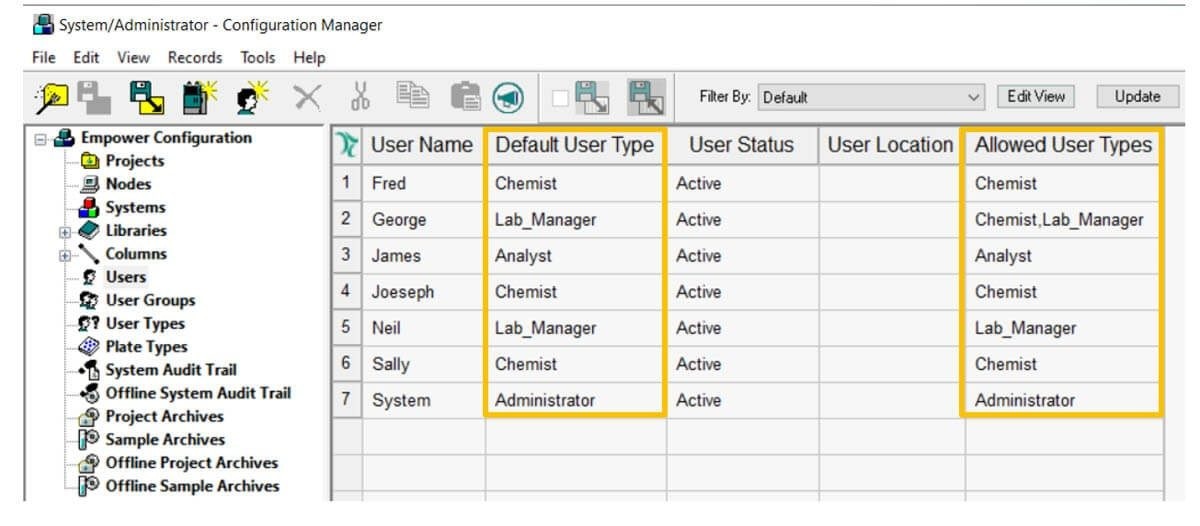Viewport: 1200px width, 526px height.
Task: Open the Records menu
Action: [x=195, y=58]
